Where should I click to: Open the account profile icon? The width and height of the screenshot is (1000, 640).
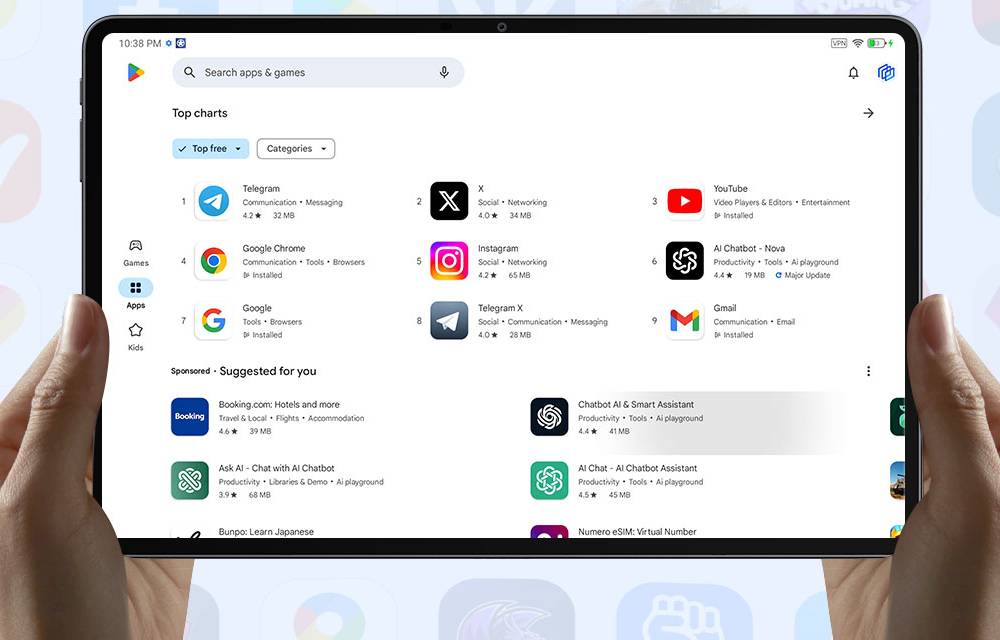(886, 73)
